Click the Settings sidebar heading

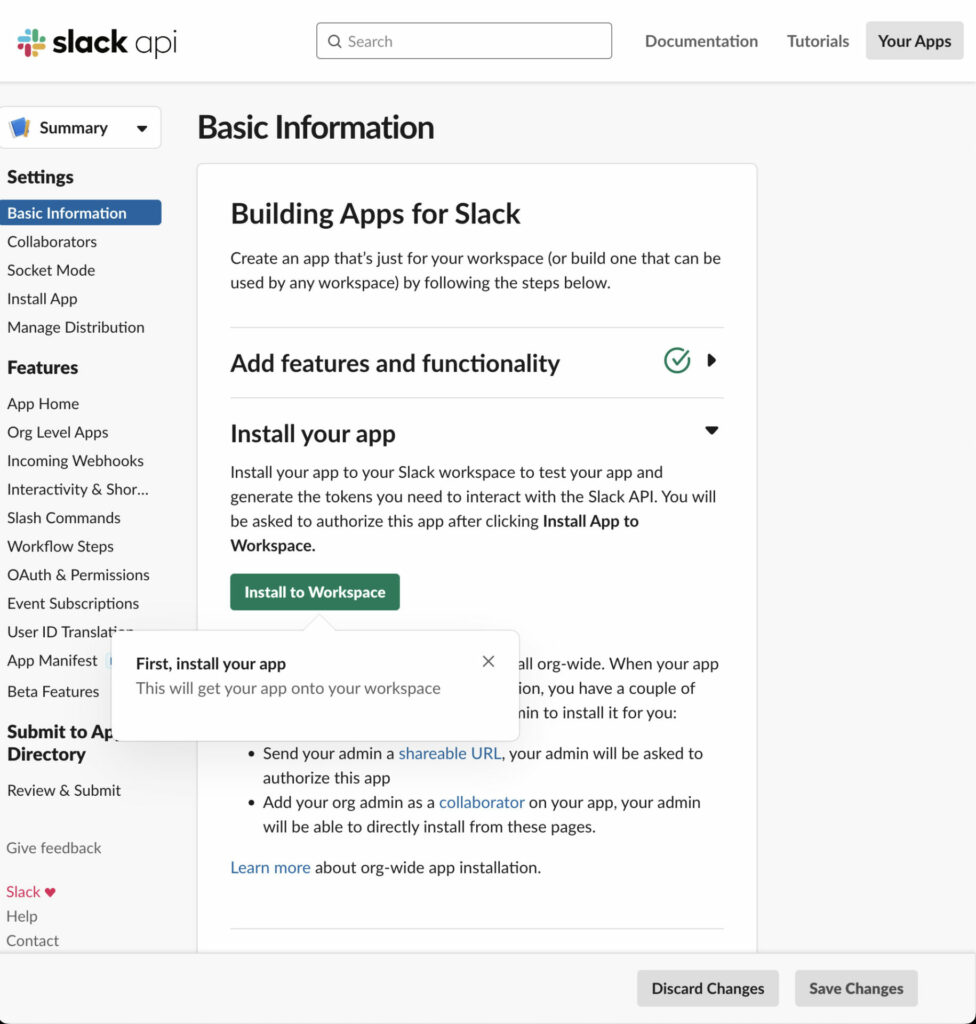click(41, 177)
